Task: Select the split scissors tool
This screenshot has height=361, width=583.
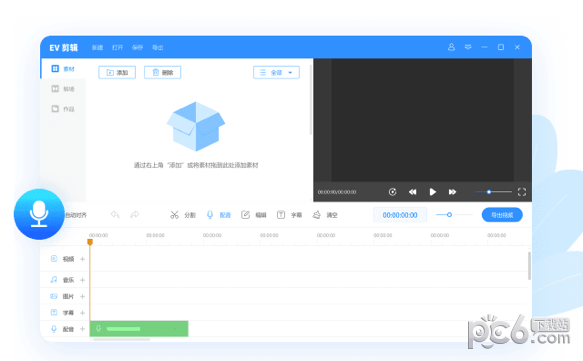Action: [x=183, y=215]
